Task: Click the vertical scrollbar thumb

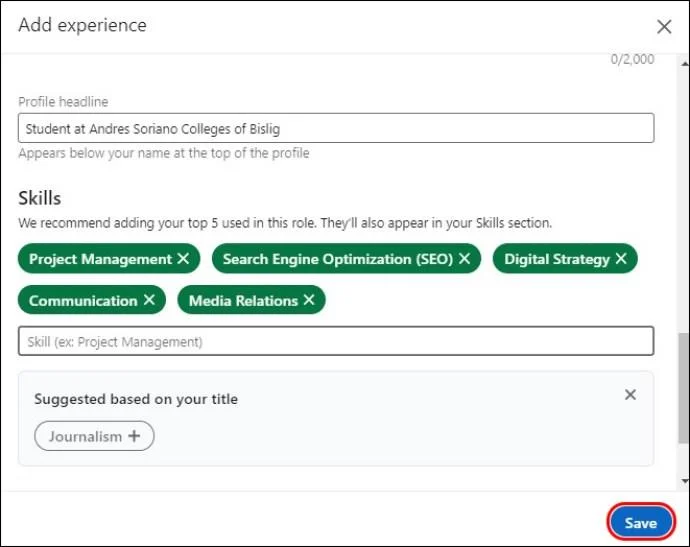Action: tap(684, 388)
